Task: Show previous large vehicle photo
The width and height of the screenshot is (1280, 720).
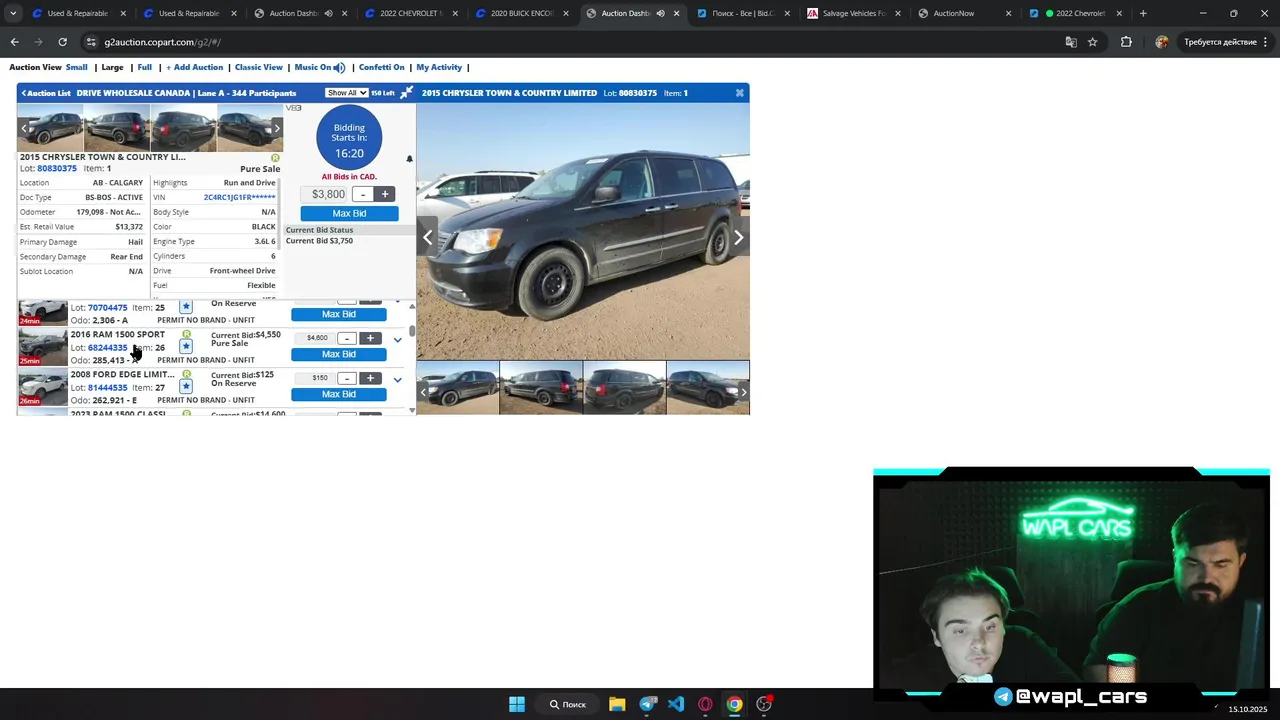Action: tap(427, 237)
